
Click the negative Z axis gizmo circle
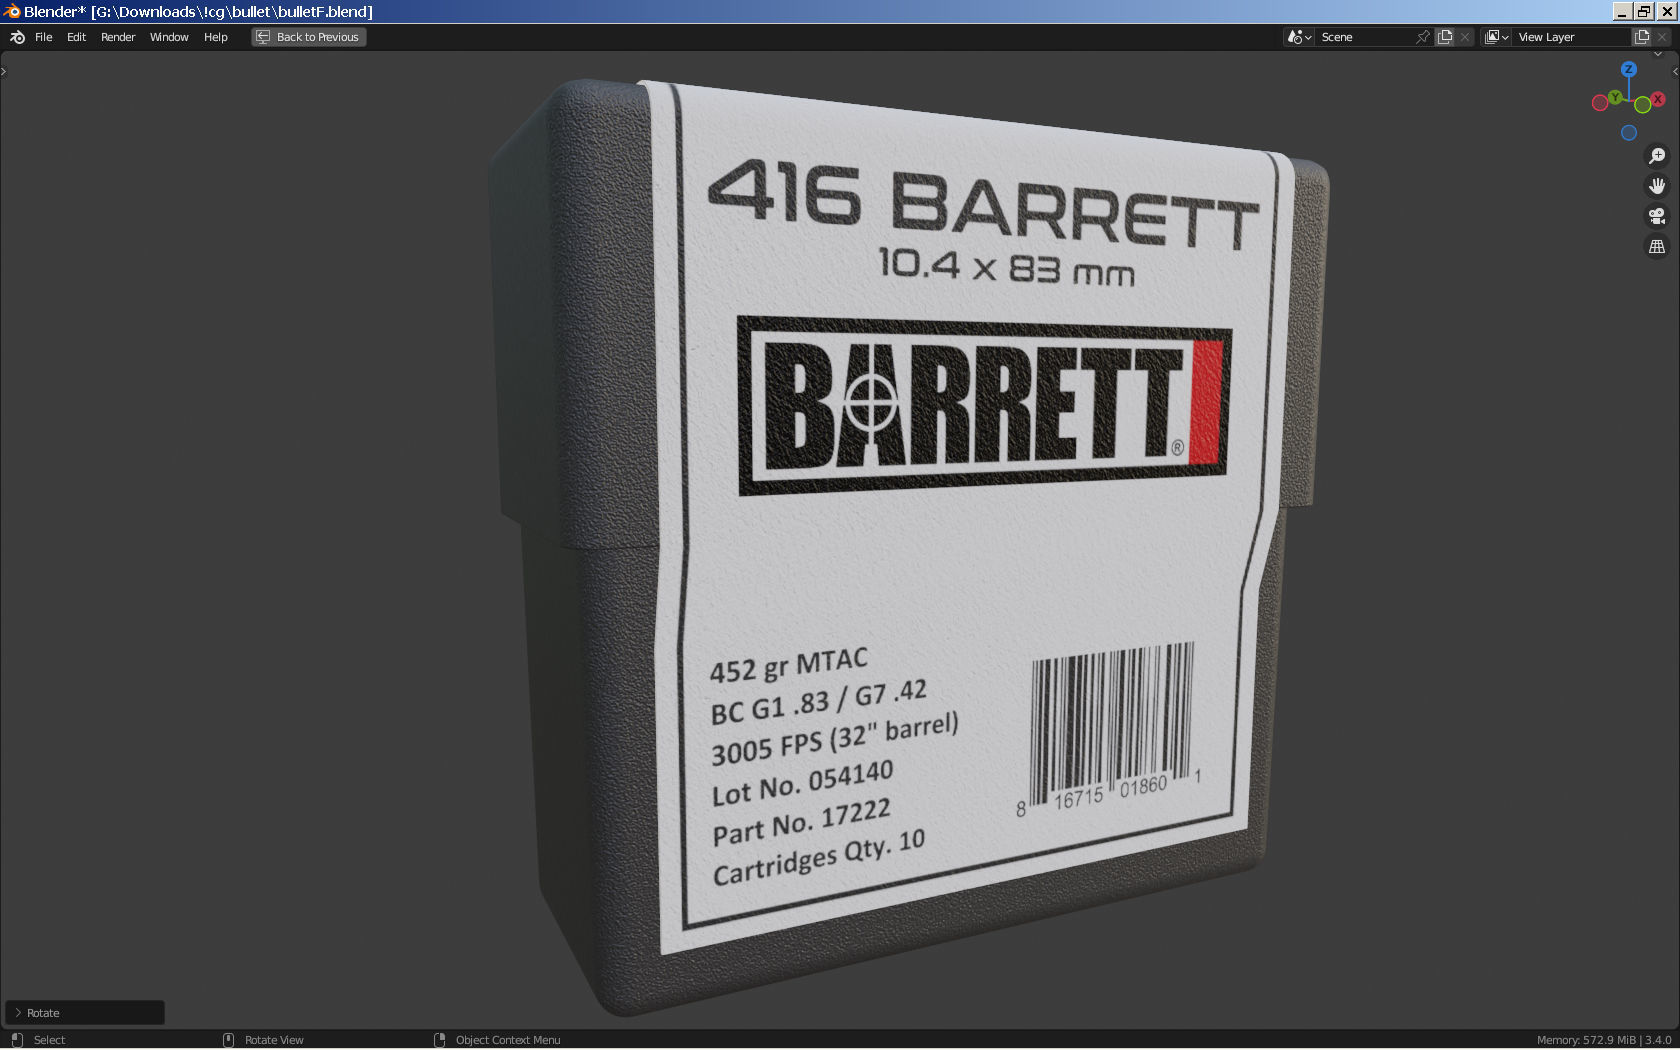point(1629,133)
